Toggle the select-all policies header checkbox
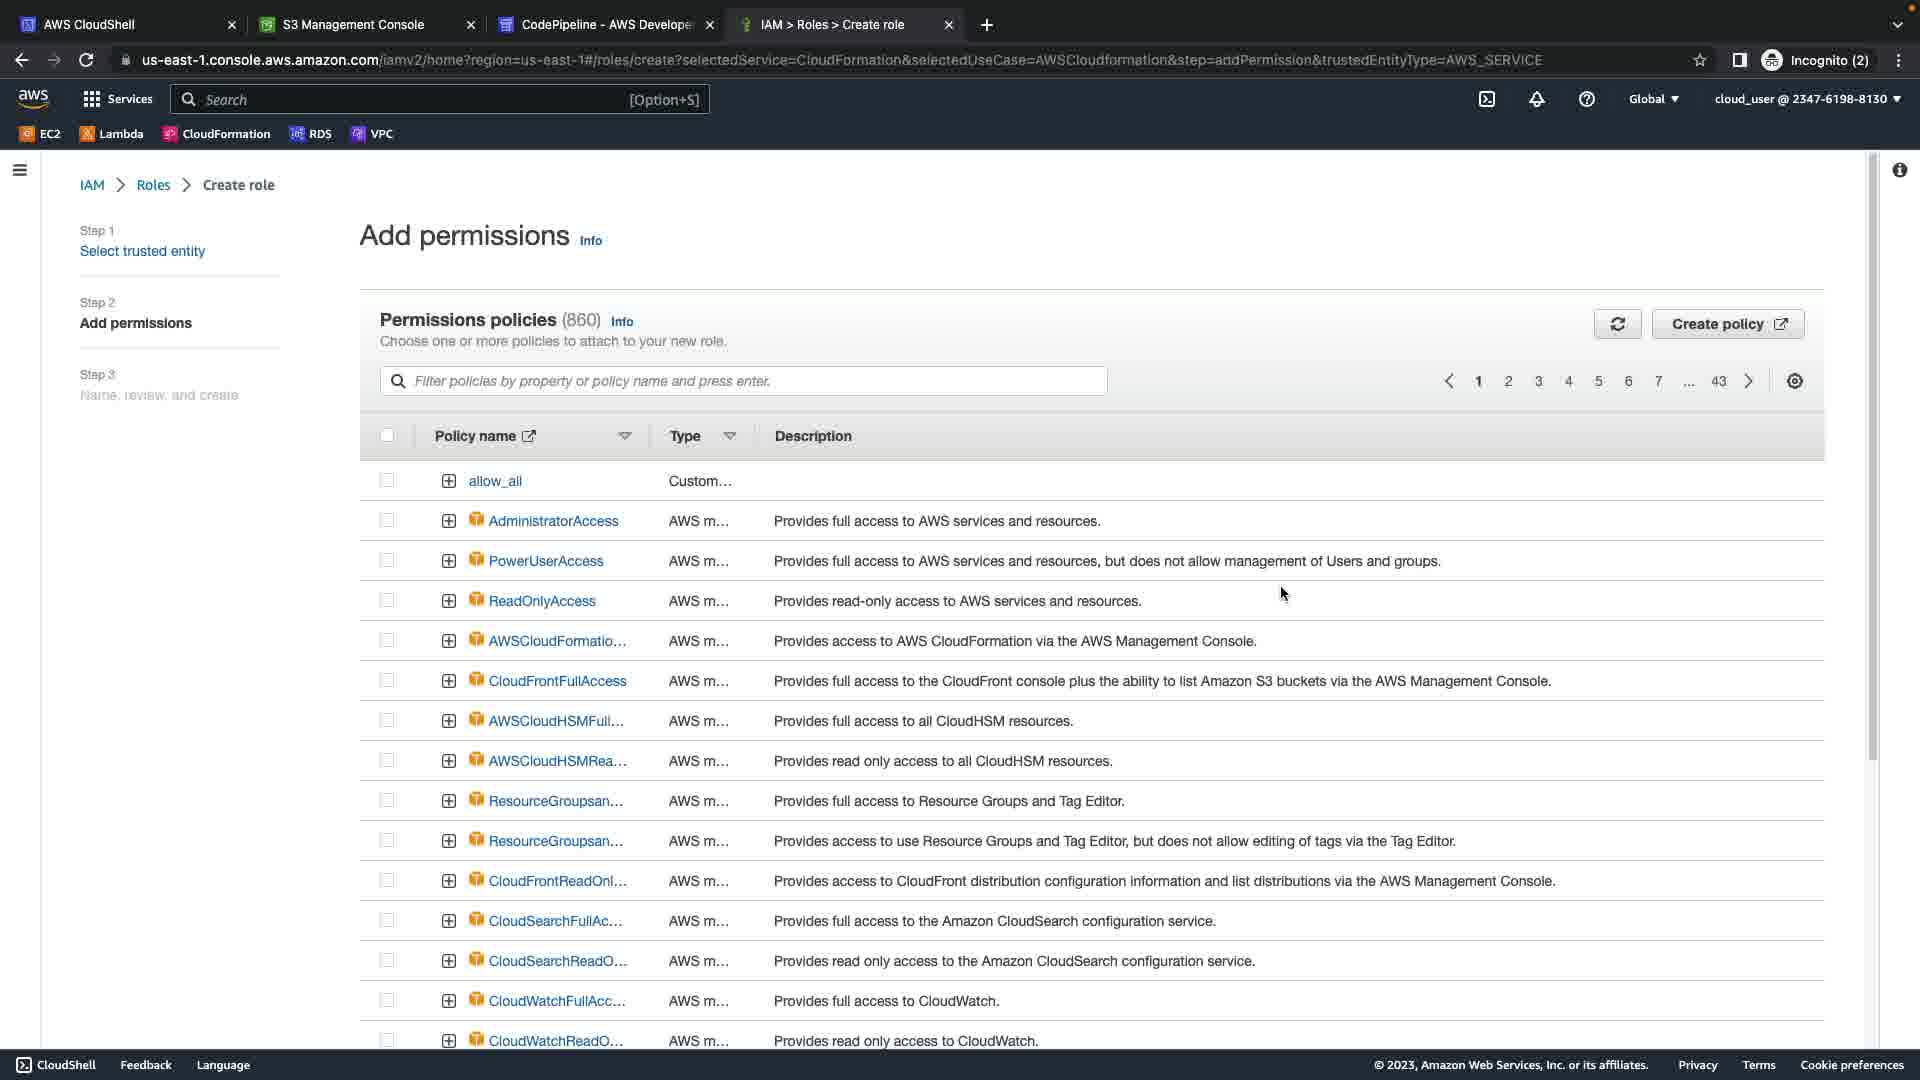This screenshot has height=1080, width=1920. (x=387, y=435)
